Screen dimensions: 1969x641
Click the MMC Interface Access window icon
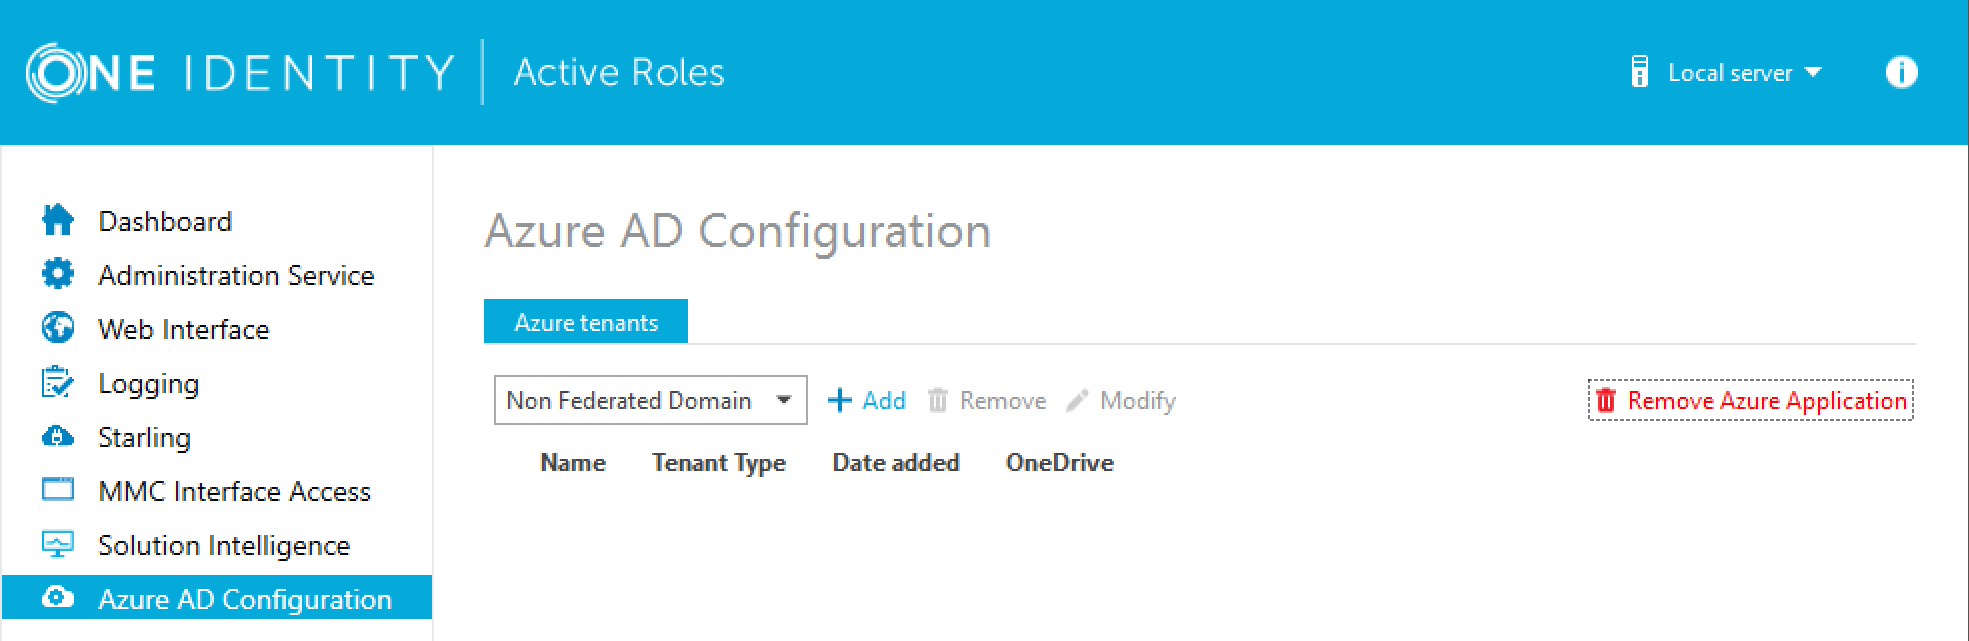click(x=58, y=490)
